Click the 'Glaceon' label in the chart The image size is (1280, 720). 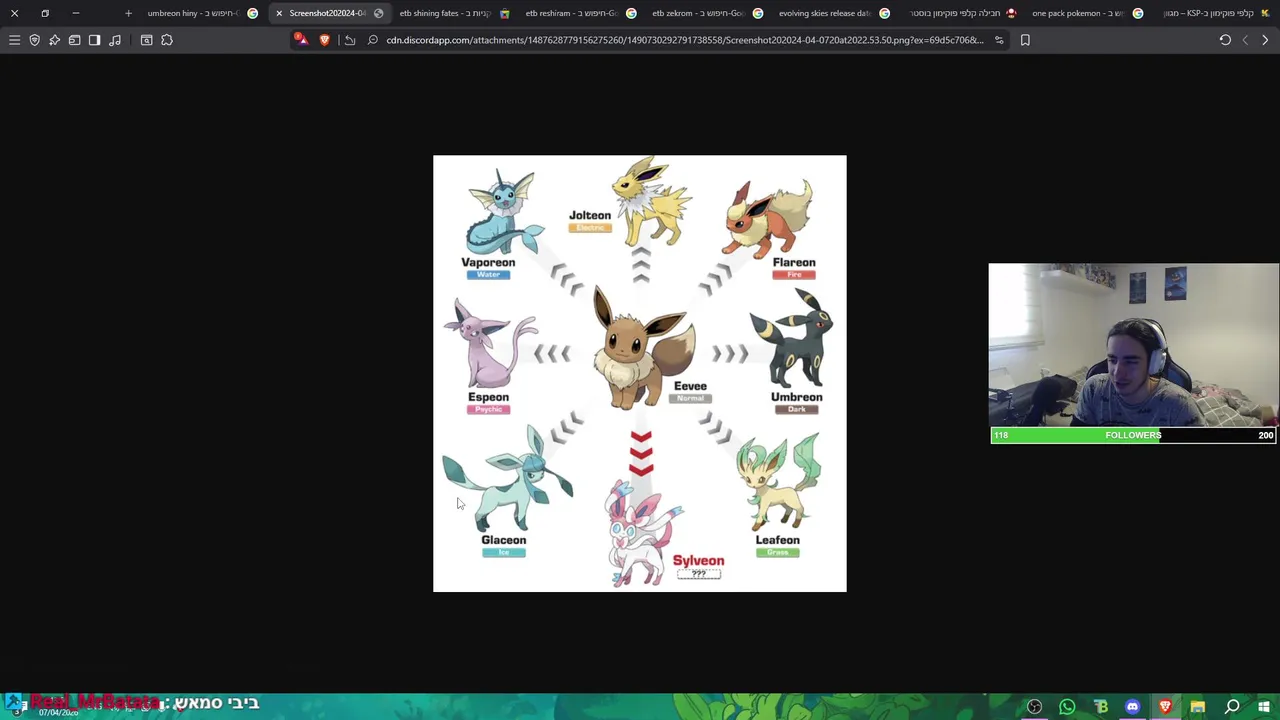(503, 540)
